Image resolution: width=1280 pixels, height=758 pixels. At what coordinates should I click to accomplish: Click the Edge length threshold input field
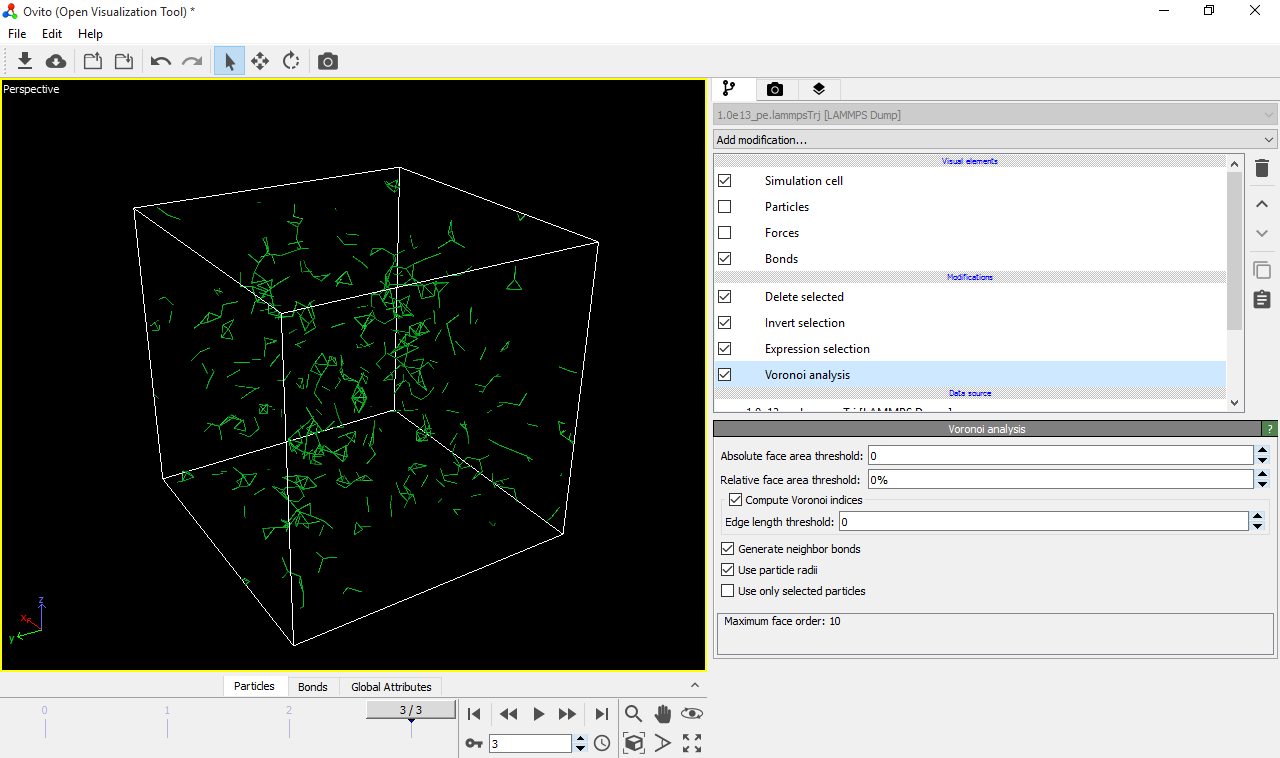pos(1042,522)
